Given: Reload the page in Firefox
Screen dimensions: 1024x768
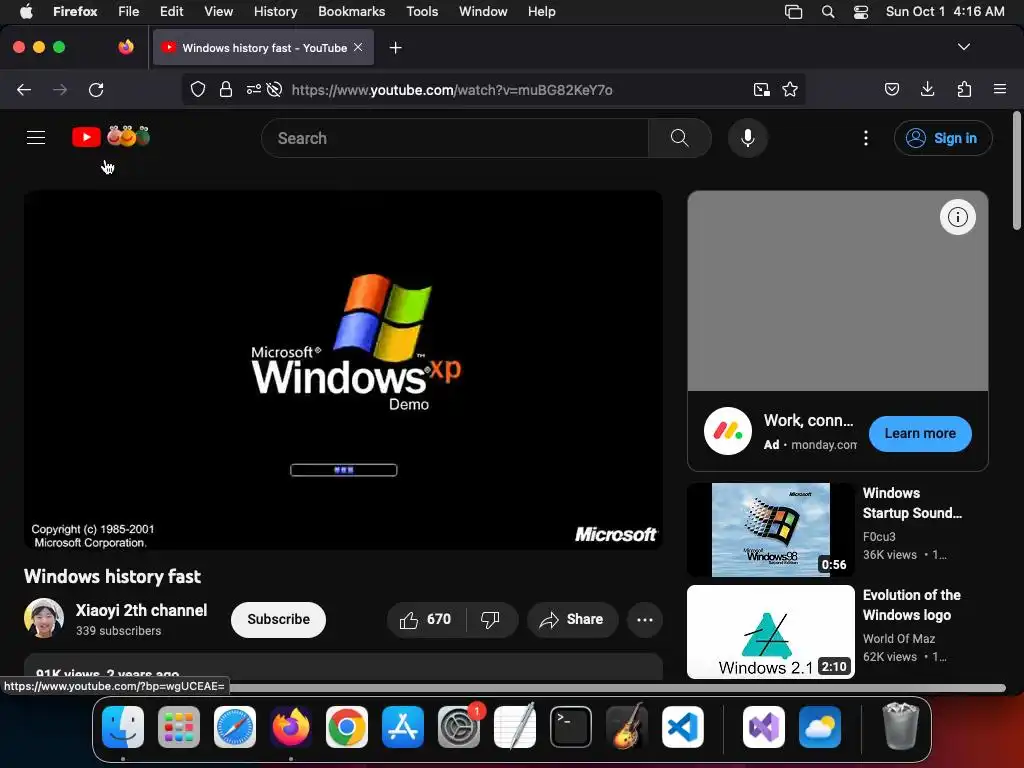Looking at the screenshot, I should 96,89.
